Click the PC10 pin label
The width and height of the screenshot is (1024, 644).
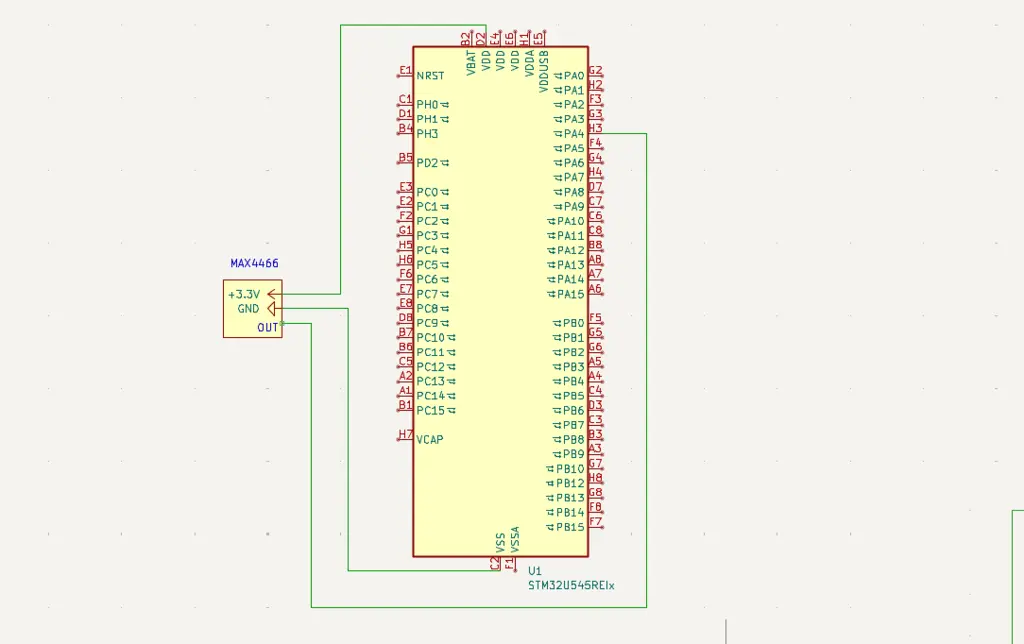point(430,338)
